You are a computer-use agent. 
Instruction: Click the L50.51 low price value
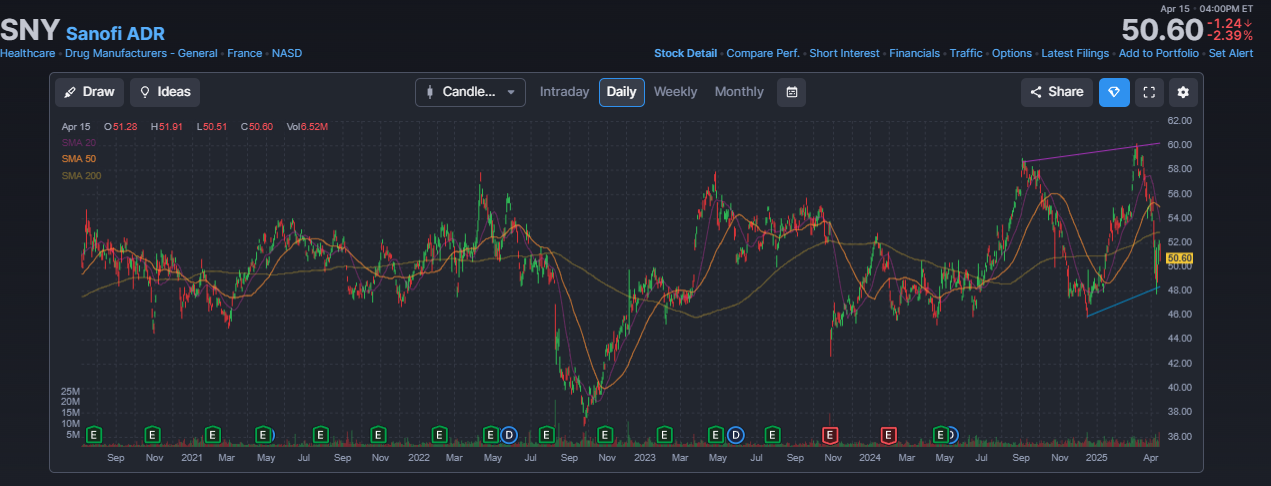pos(213,127)
